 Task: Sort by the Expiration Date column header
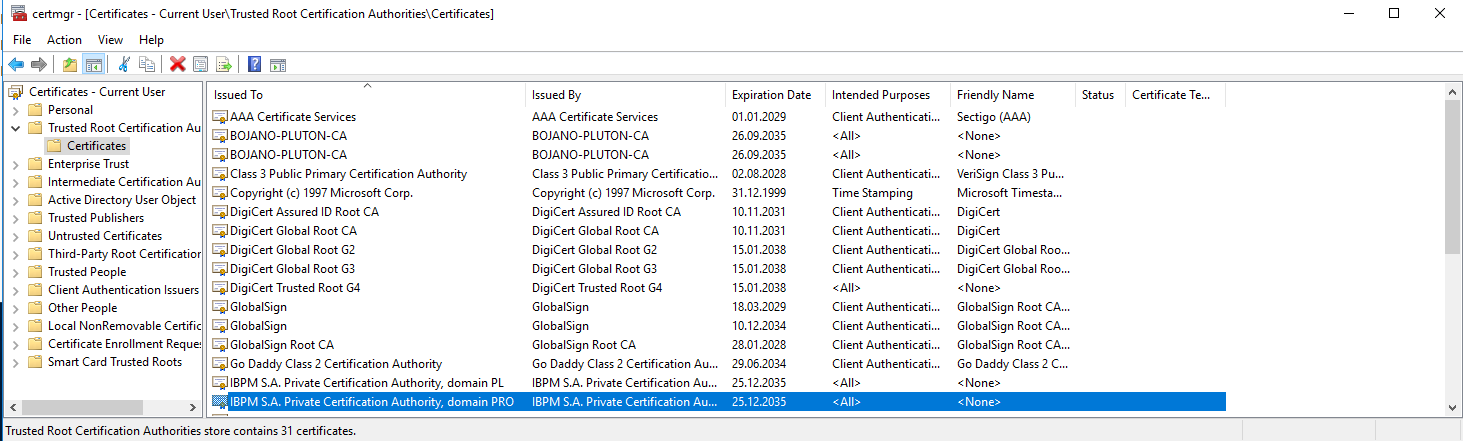775,95
